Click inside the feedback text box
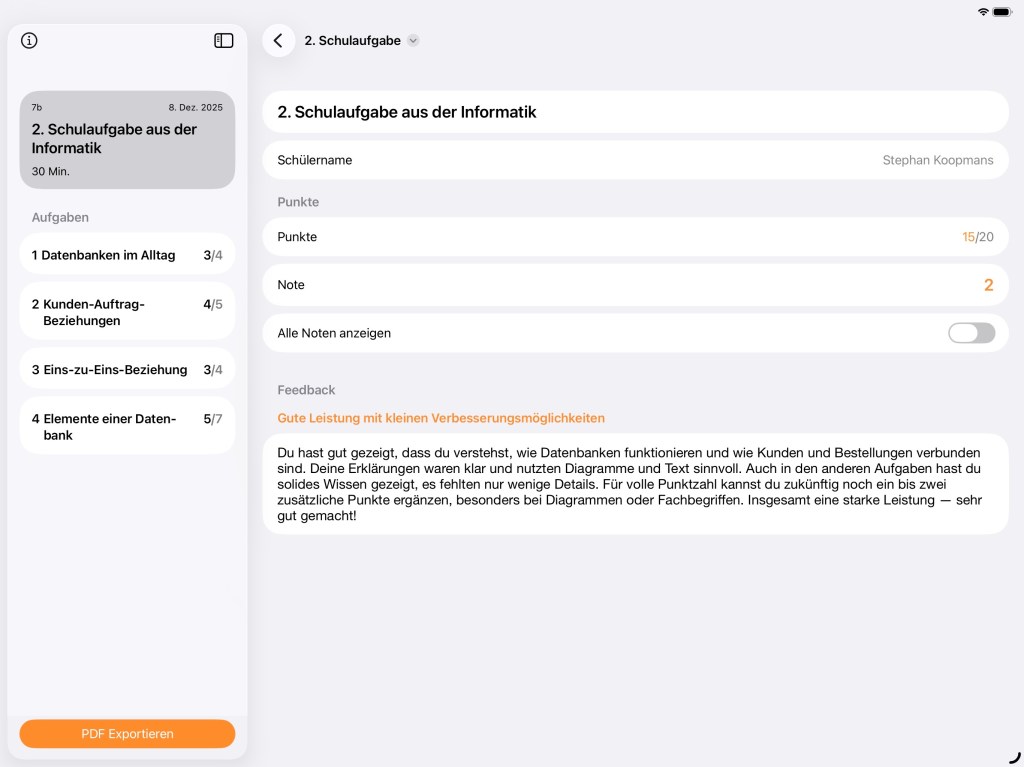This screenshot has height=767, width=1024. [x=635, y=484]
